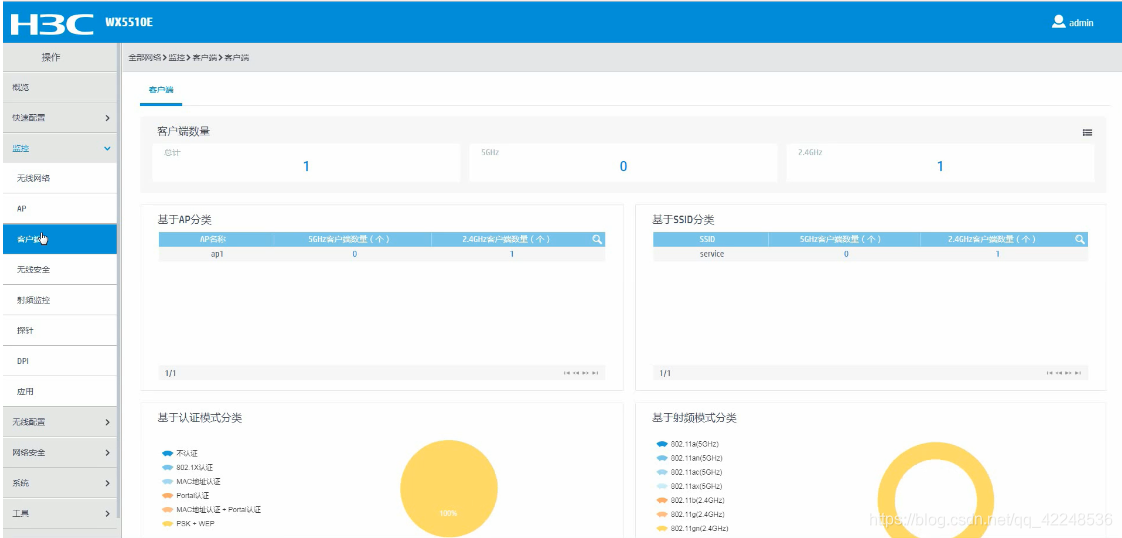The image size is (1122, 538).
Task: Click ap1 5GHz client count 0
Action: click(x=354, y=254)
